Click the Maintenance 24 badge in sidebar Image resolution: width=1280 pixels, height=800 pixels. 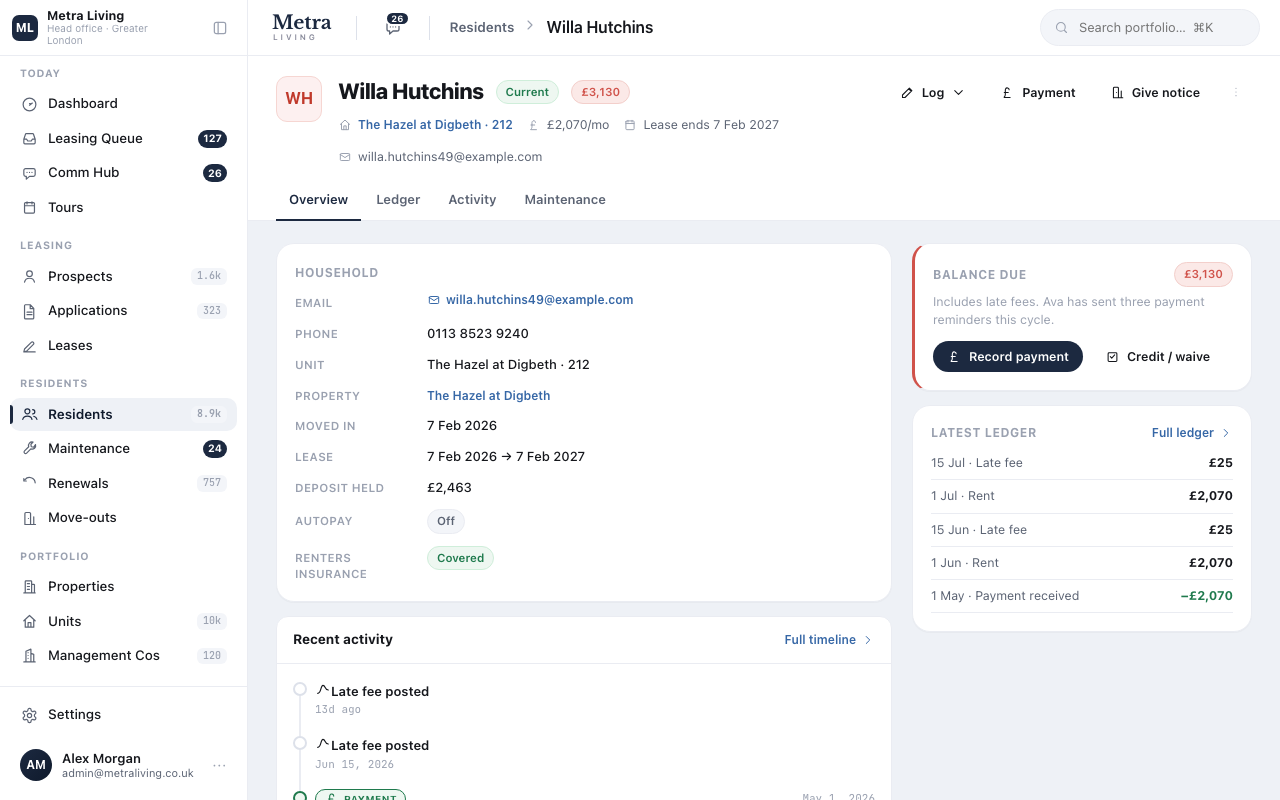(x=215, y=449)
